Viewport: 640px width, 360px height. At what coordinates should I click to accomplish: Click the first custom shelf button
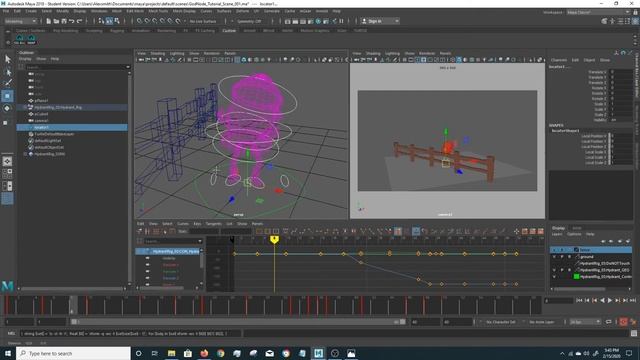point(19,40)
